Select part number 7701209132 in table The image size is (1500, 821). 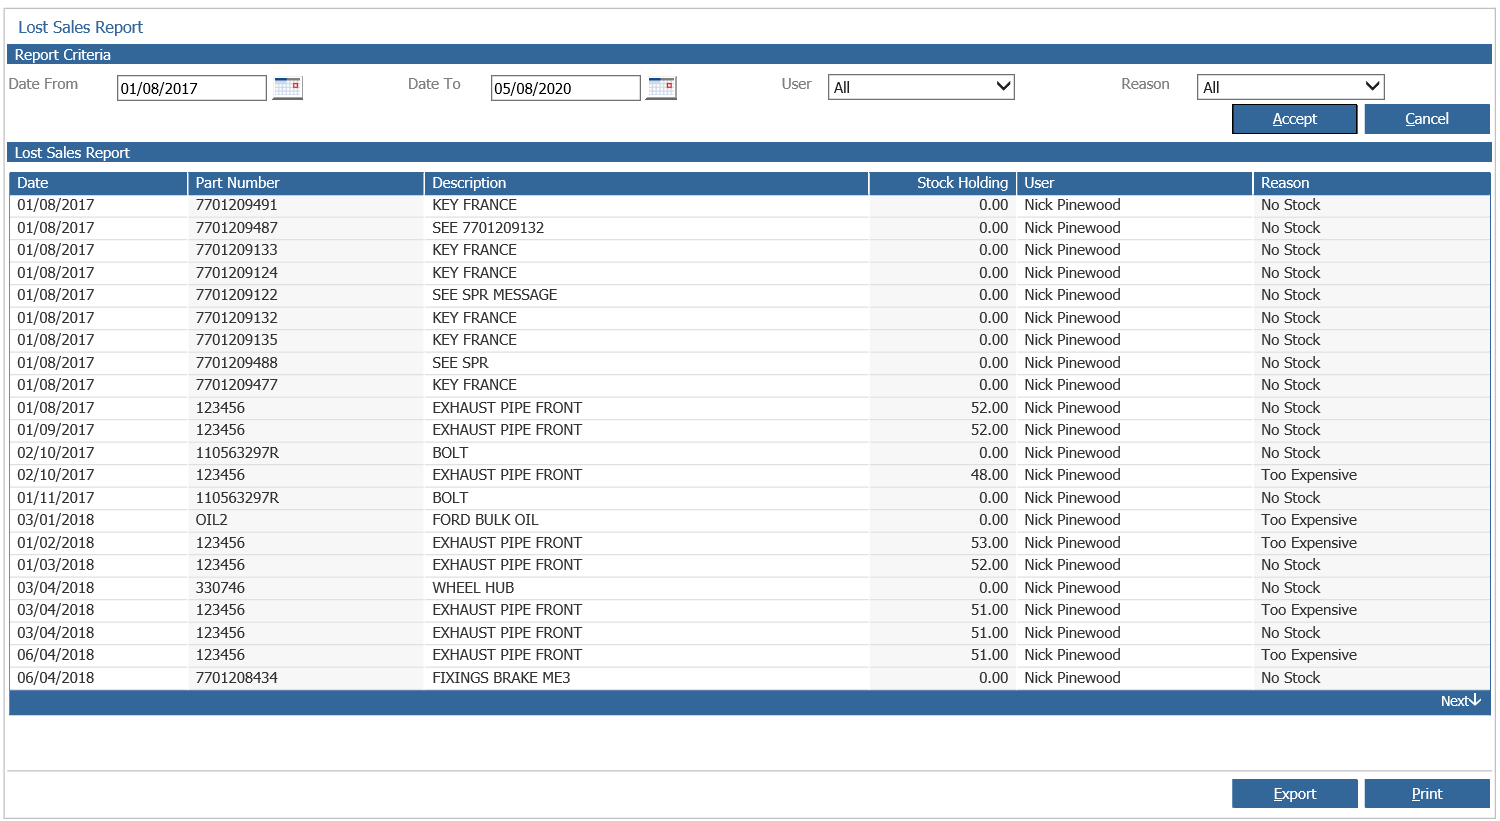coord(237,318)
